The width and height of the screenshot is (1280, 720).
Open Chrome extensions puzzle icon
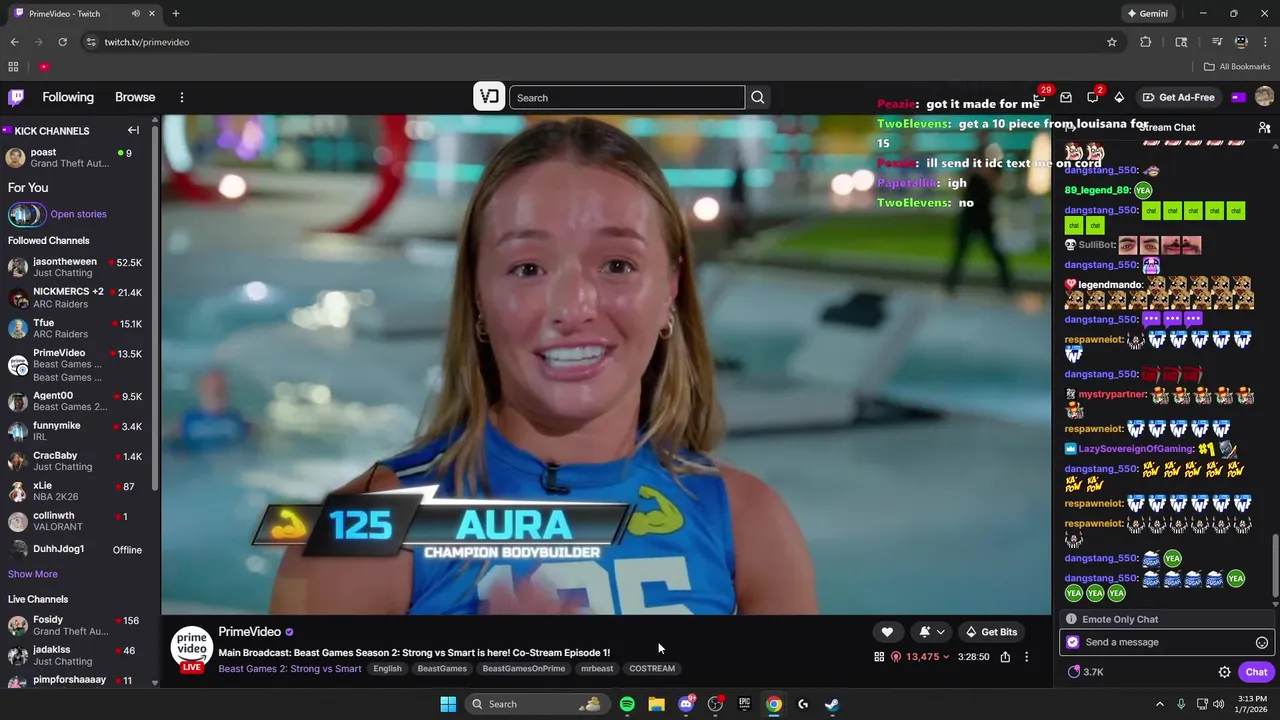tap(1146, 42)
